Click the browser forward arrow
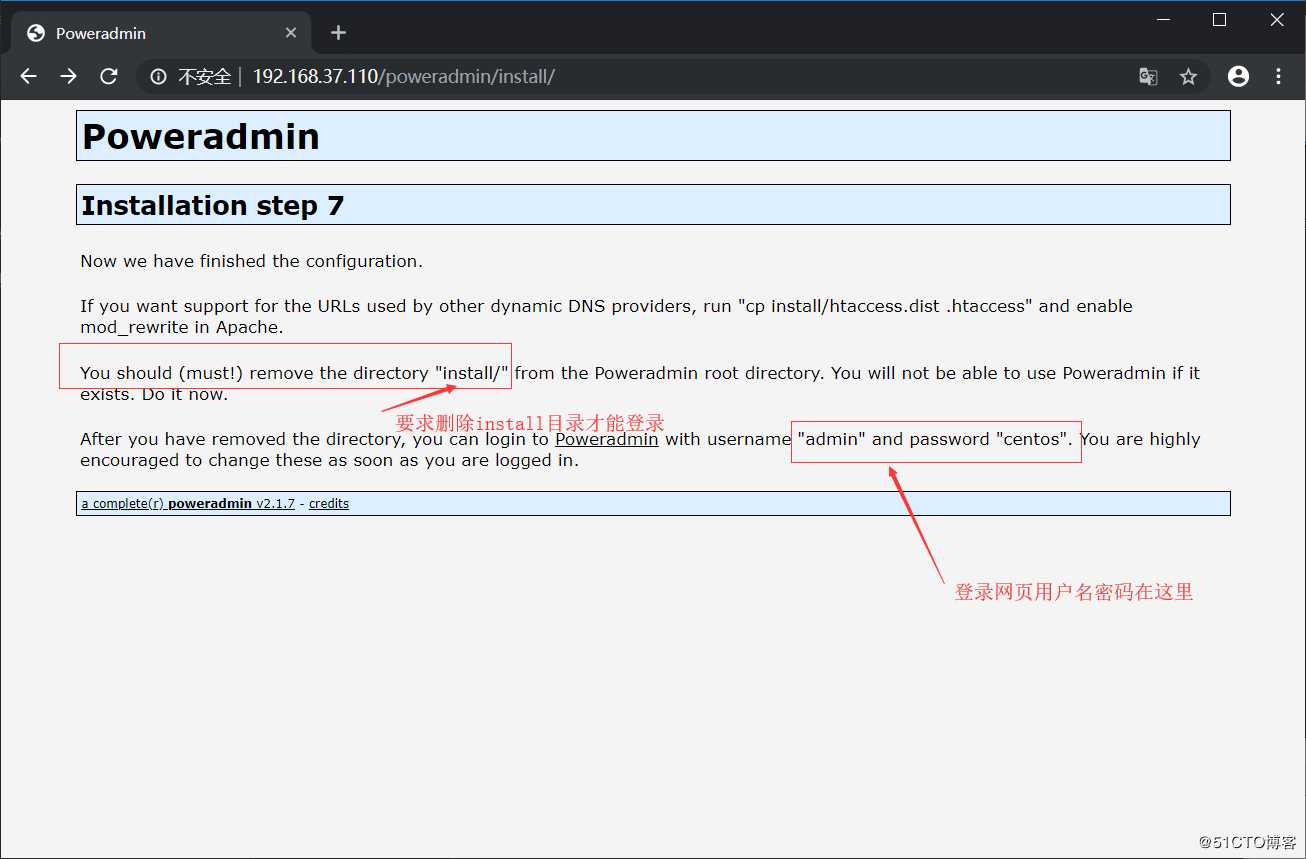This screenshot has height=859, width=1306. (x=68, y=76)
